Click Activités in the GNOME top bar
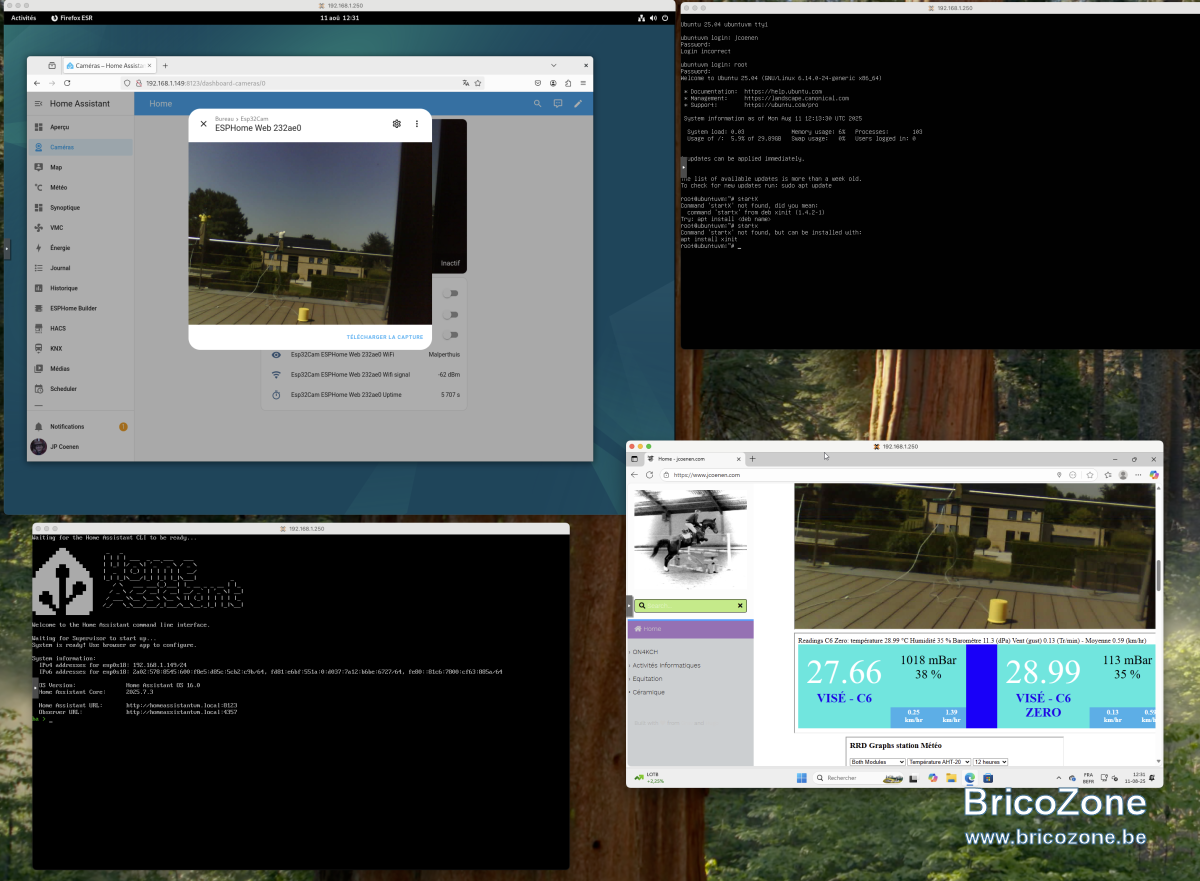 (x=23, y=18)
